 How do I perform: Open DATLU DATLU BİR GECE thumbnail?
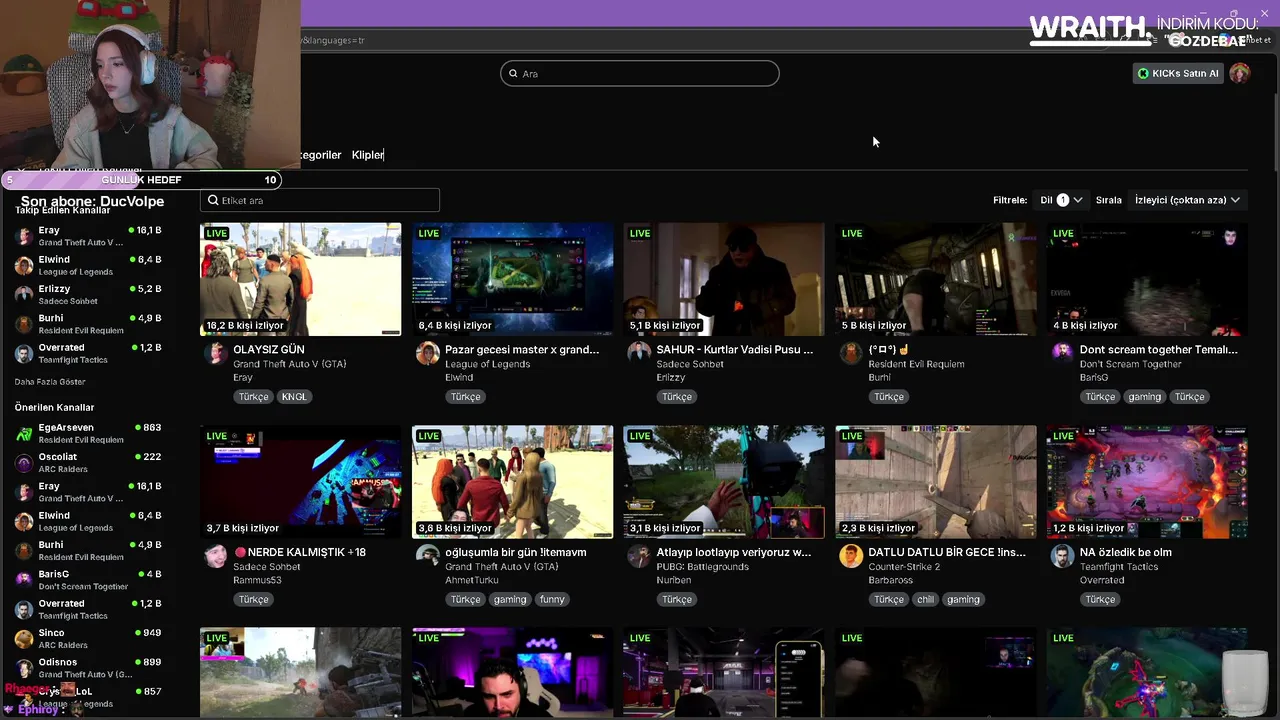[936, 482]
